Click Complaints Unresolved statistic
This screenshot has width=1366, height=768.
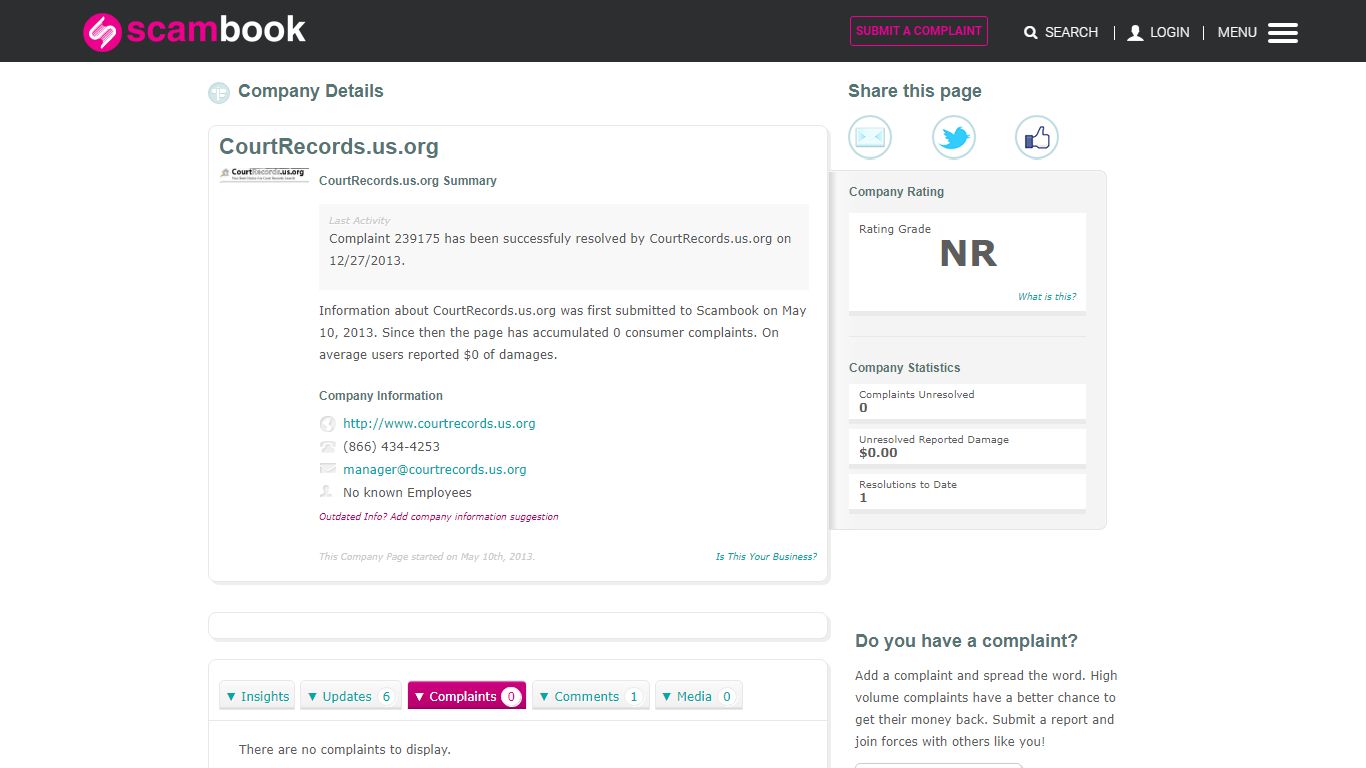pos(967,401)
